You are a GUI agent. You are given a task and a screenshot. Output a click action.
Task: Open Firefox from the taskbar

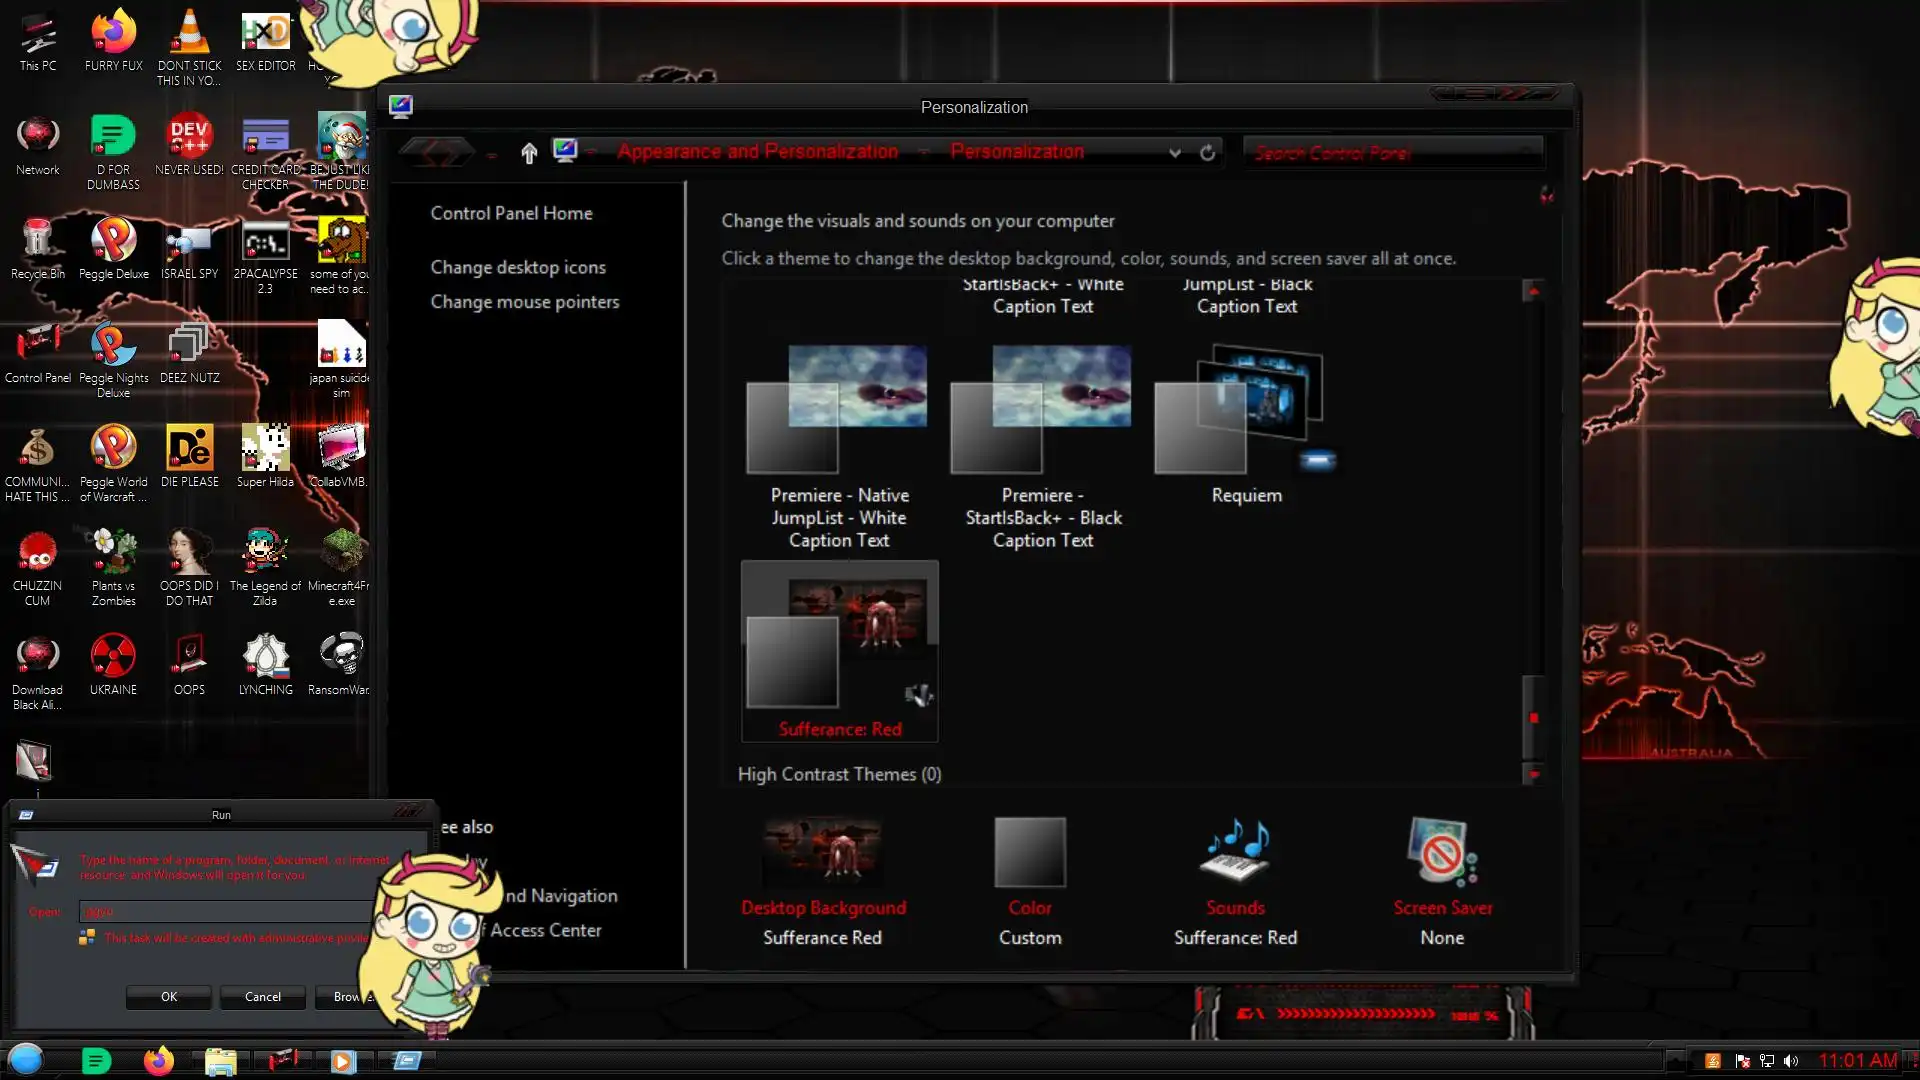[158, 1060]
